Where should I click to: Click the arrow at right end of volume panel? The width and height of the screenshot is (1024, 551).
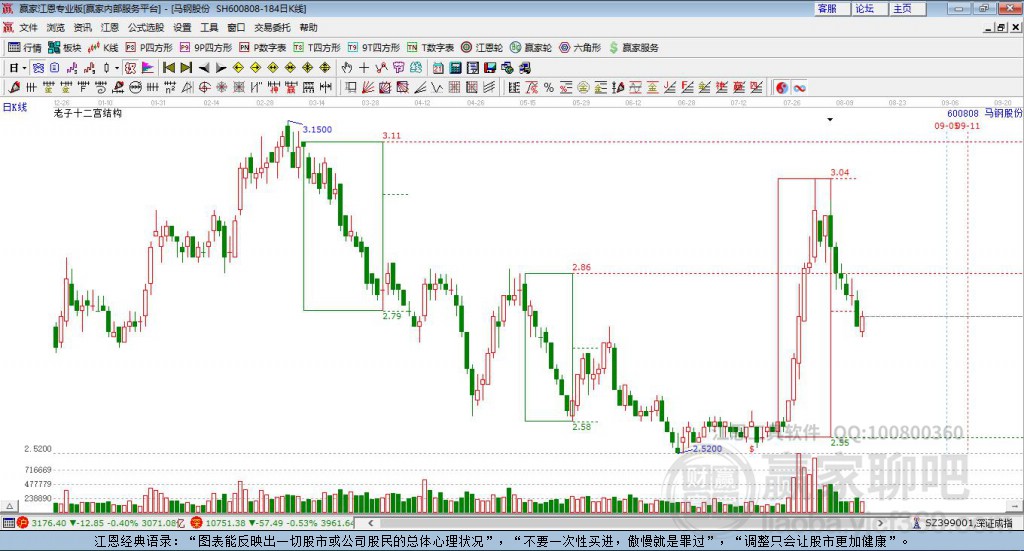tap(1015, 506)
